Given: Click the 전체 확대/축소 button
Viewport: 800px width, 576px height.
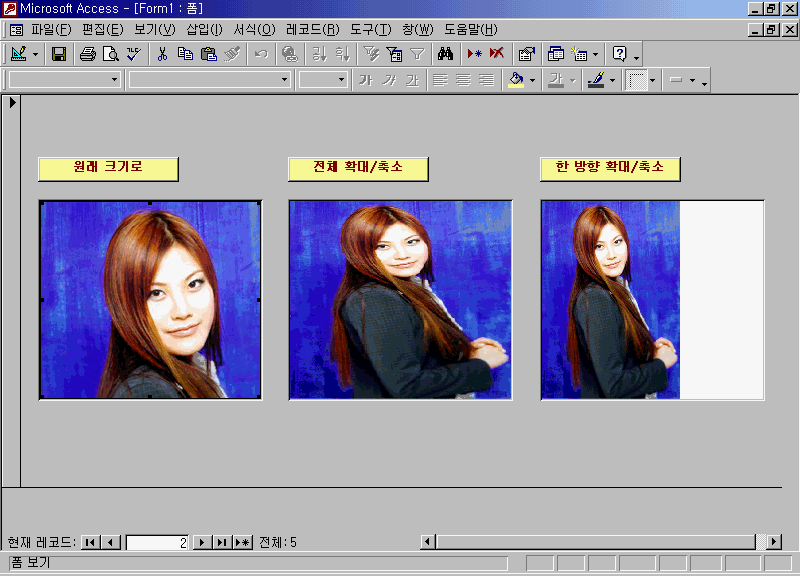Looking at the screenshot, I should [358, 169].
